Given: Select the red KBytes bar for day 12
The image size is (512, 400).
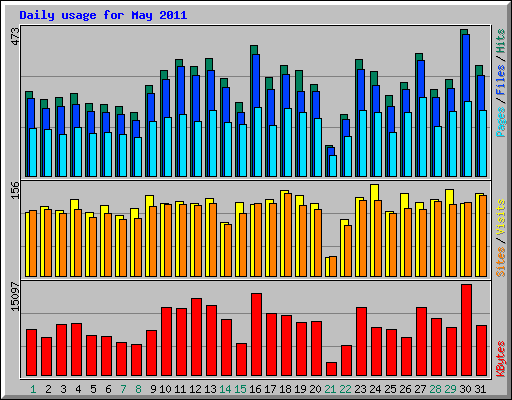Looking at the screenshot, I should pos(196,337).
